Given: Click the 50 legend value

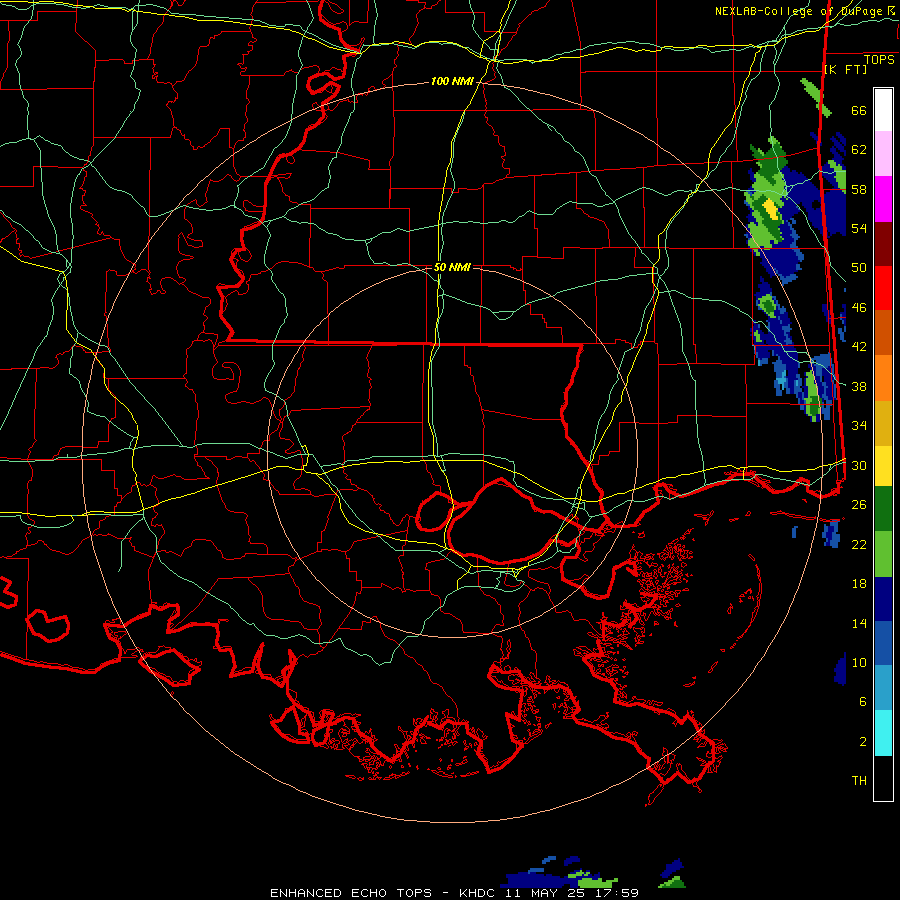Looking at the screenshot, I should click(x=859, y=268).
